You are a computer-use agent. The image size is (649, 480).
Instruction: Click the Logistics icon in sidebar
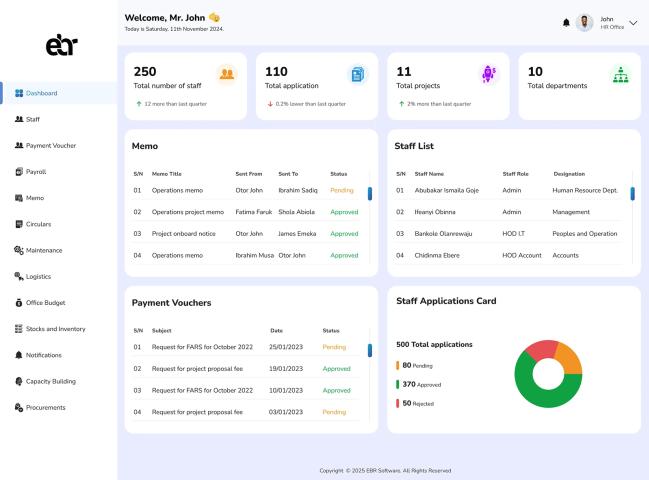coord(19,277)
